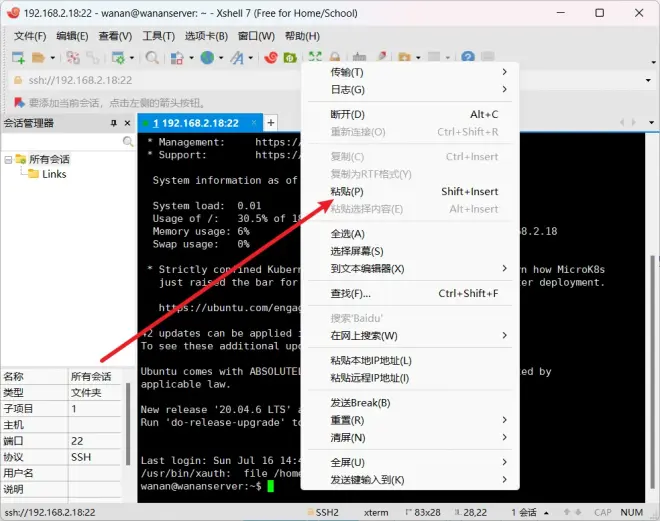Open the 重置(R) submenu
Viewport: 660px width, 521px height.
click(x=410, y=420)
